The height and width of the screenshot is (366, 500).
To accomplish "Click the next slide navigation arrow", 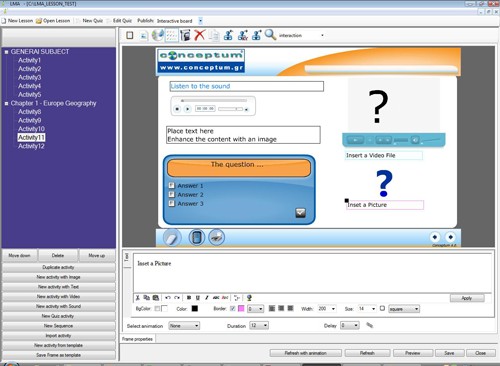I will (450, 237).
